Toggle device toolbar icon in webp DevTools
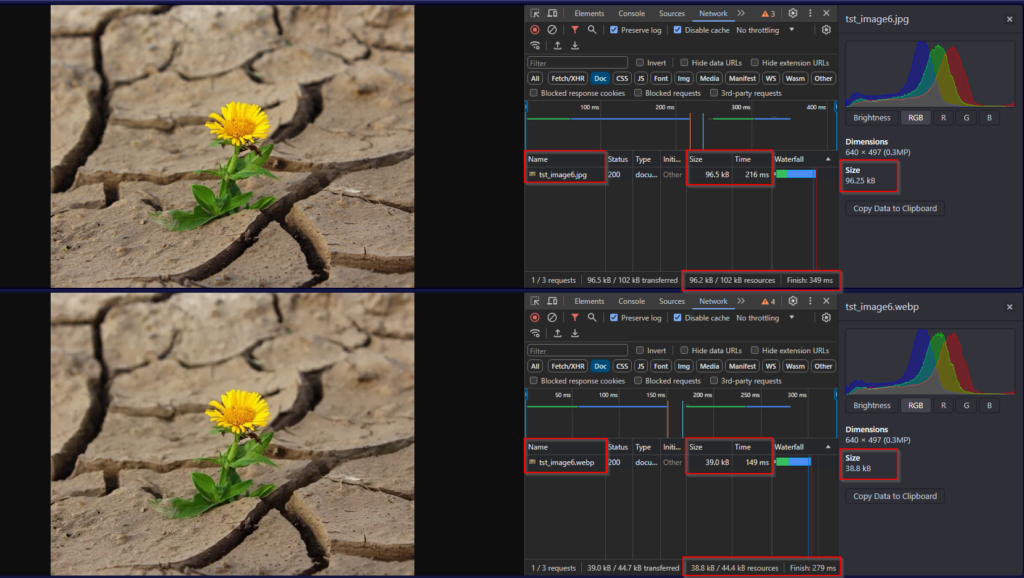This screenshot has width=1024, height=578. [x=552, y=301]
